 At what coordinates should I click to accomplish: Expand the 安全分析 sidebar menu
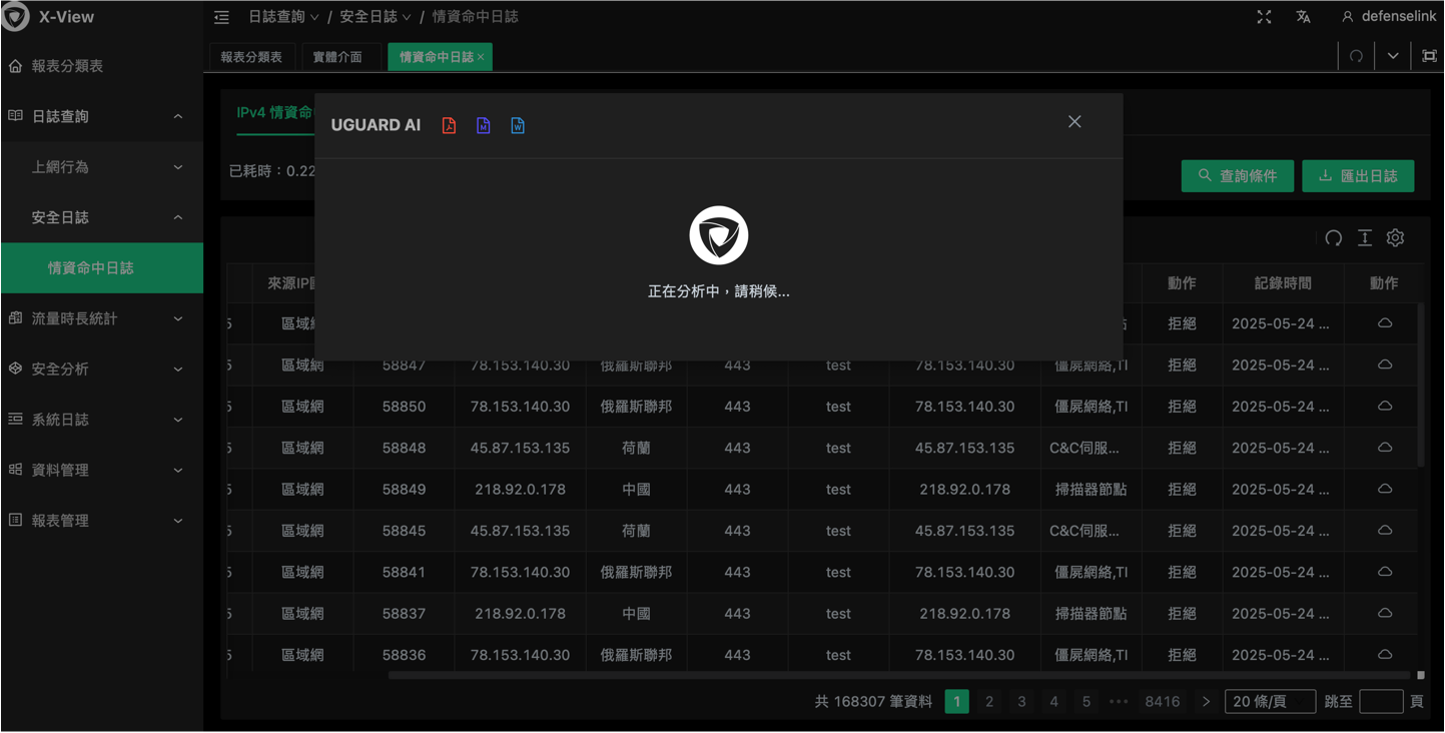point(101,369)
